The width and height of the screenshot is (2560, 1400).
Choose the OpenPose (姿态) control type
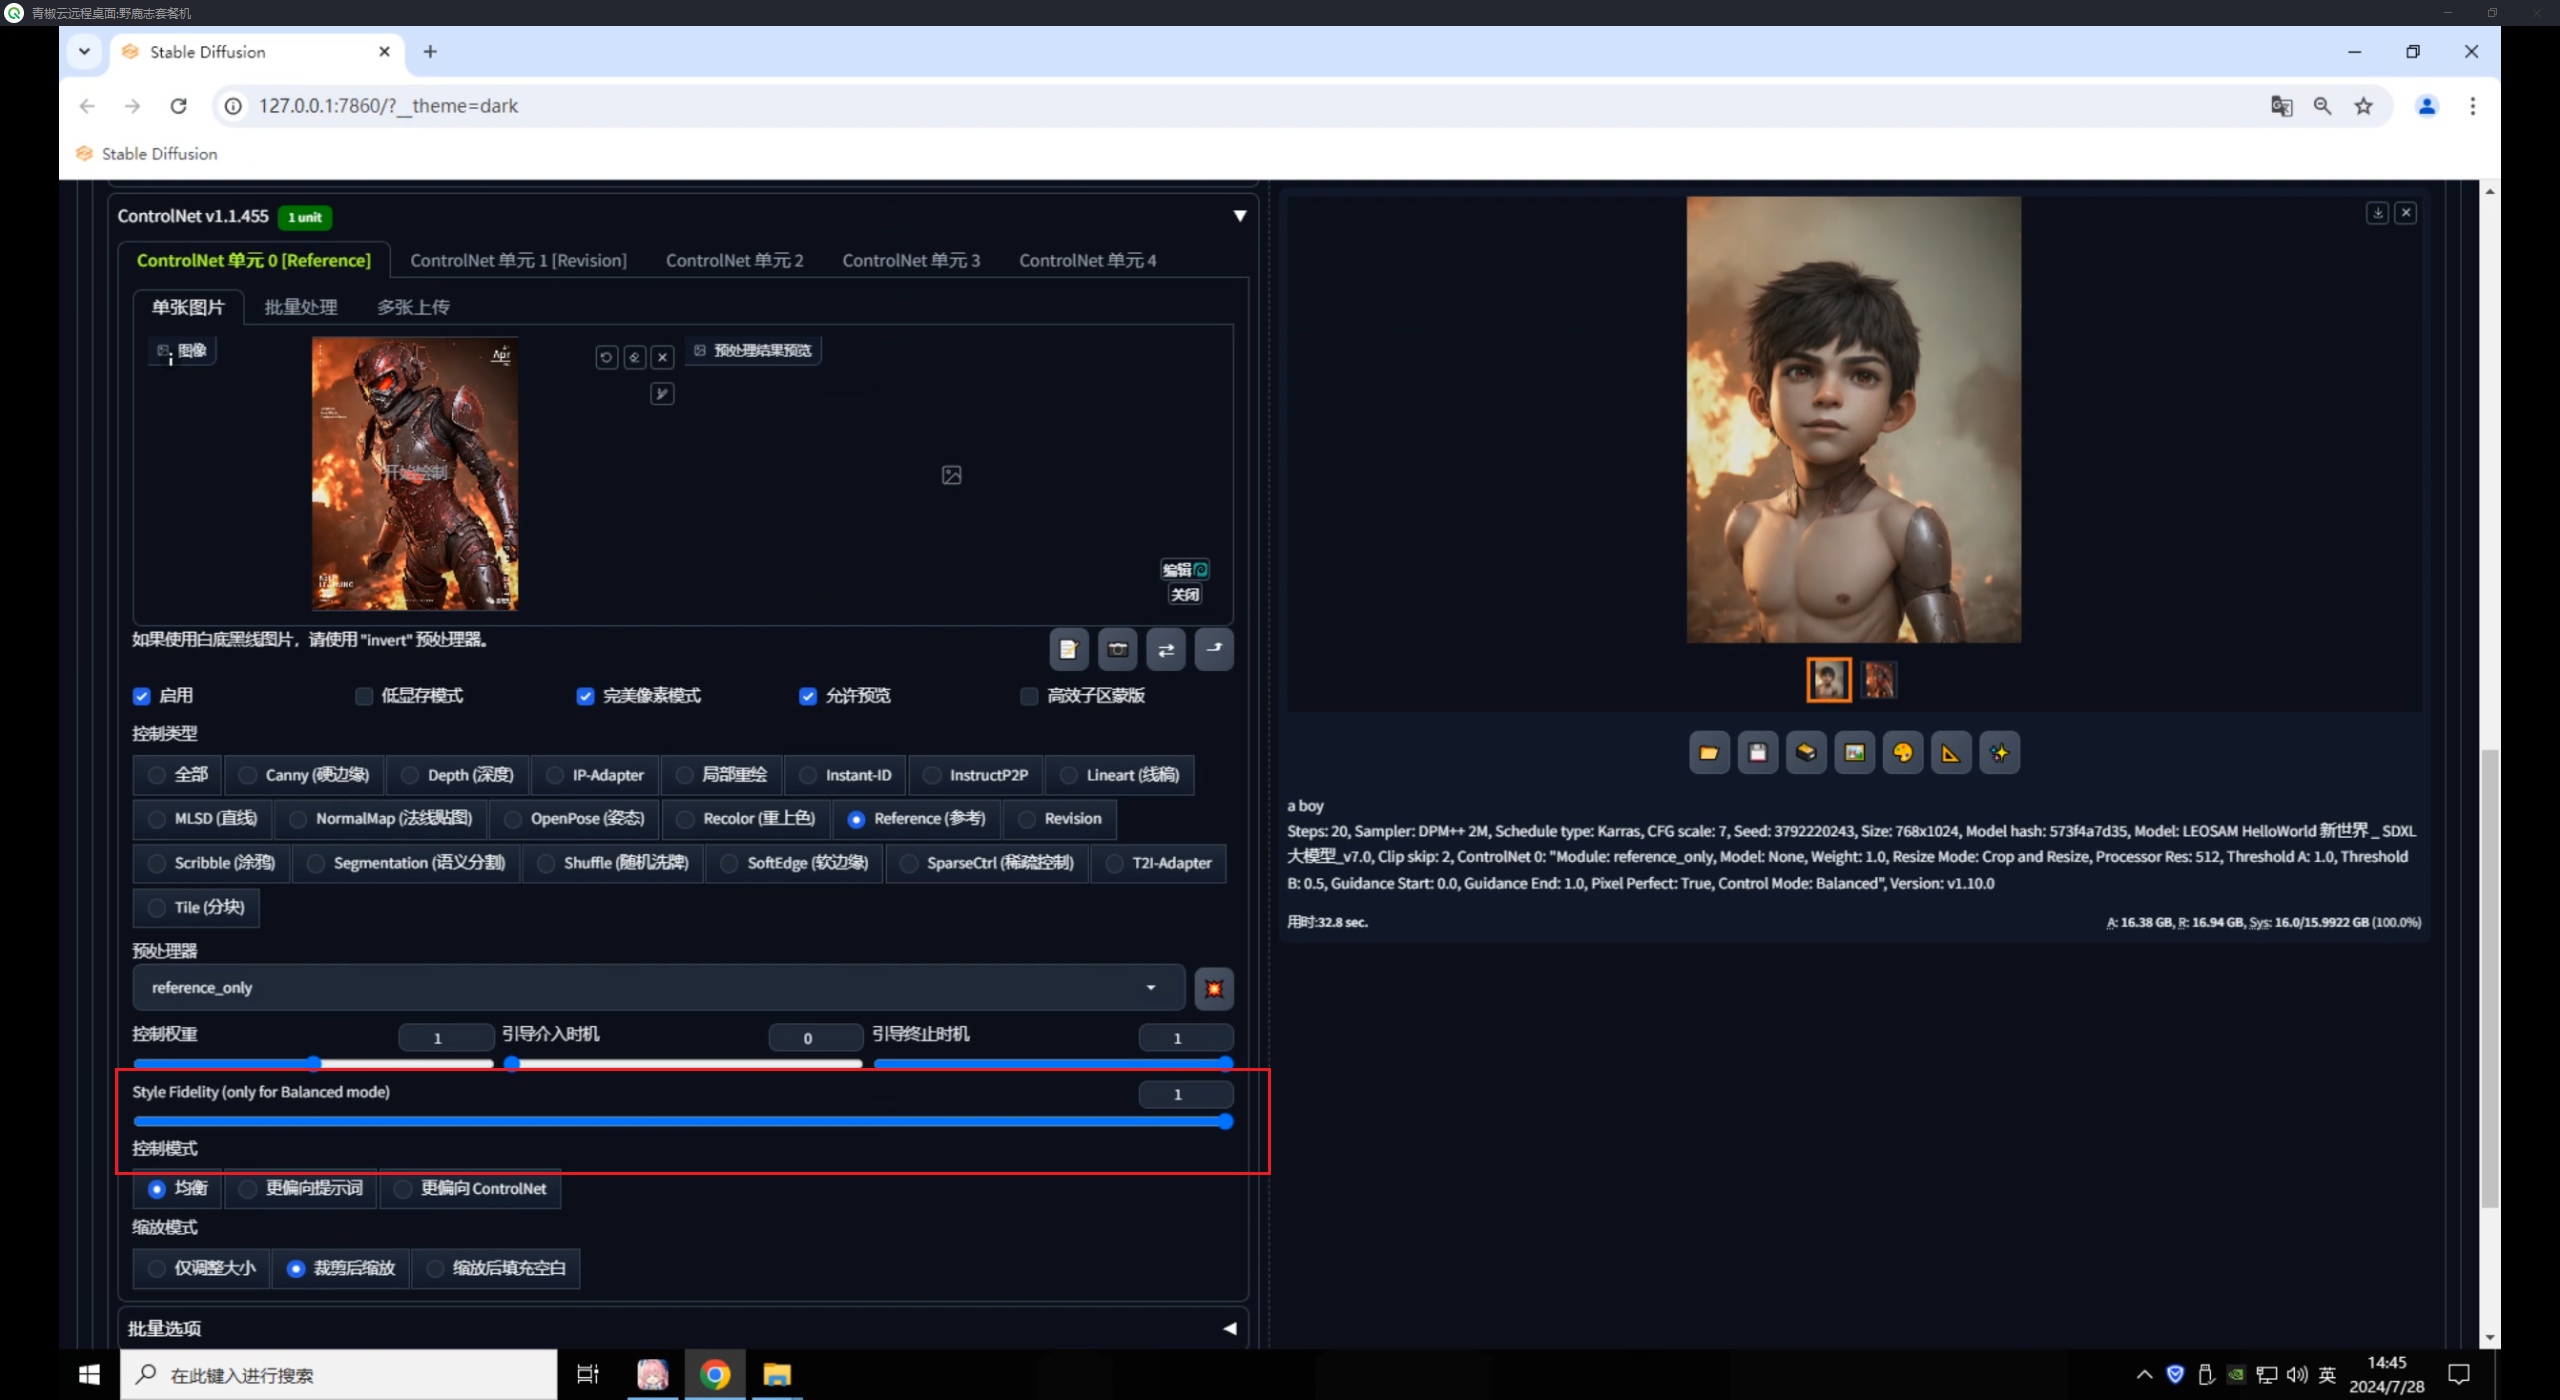click(574, 819)
